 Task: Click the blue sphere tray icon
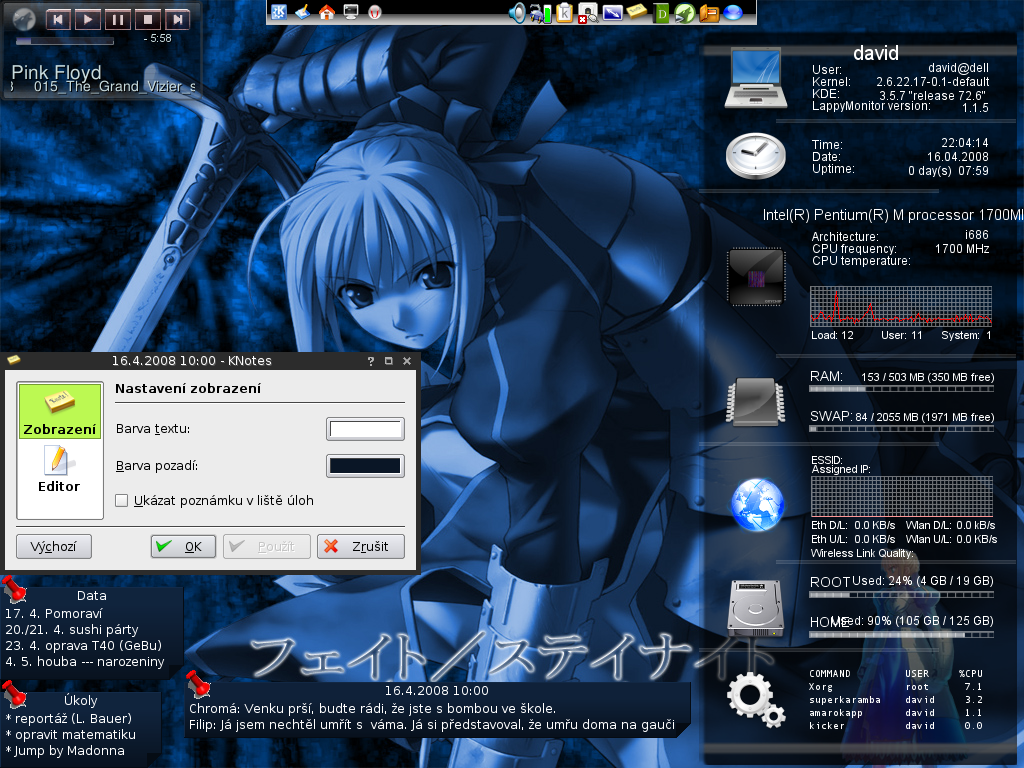tap(733, 12)
